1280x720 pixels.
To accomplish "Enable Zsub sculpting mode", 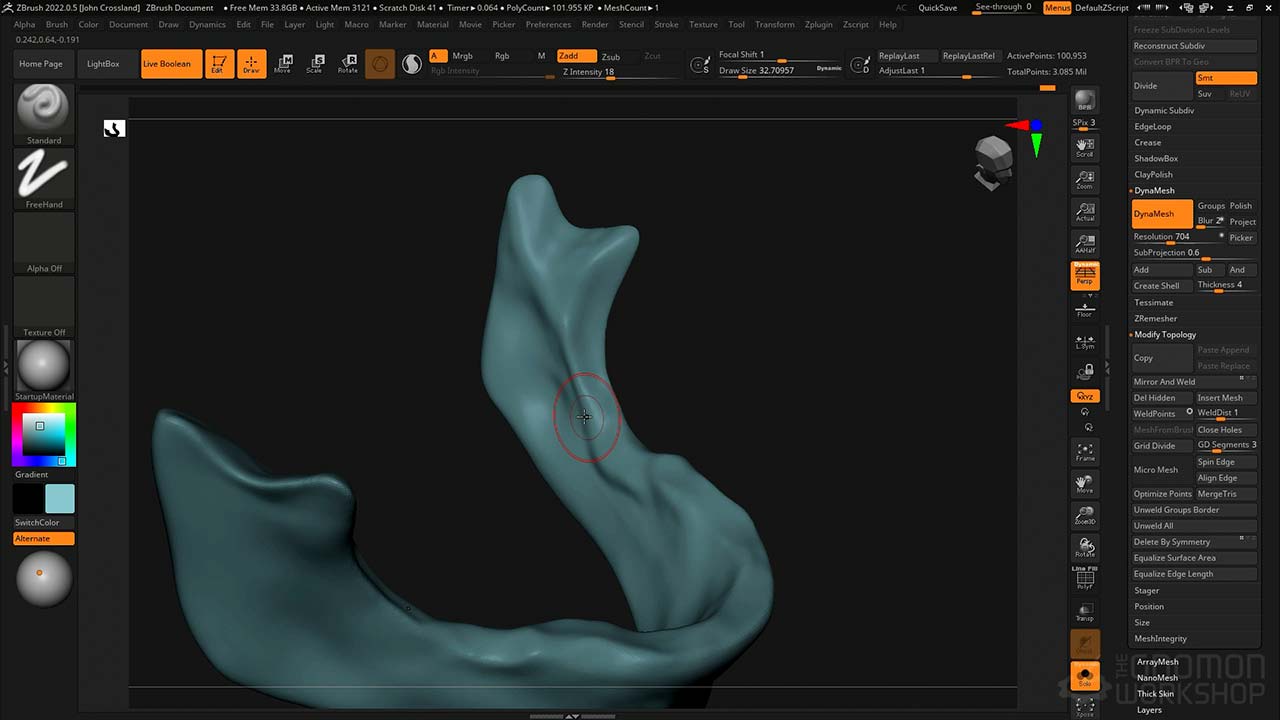I will pos(610,57).
